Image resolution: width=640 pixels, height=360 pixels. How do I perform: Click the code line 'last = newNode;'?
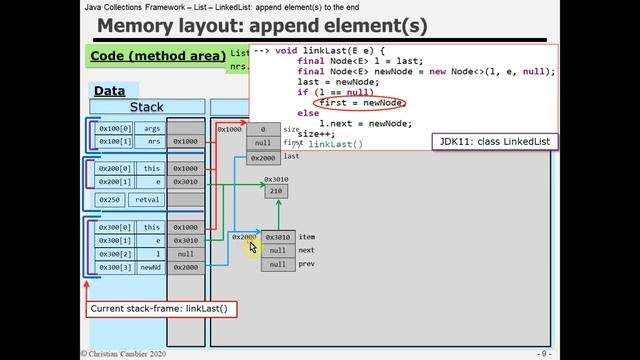[338, 82]
